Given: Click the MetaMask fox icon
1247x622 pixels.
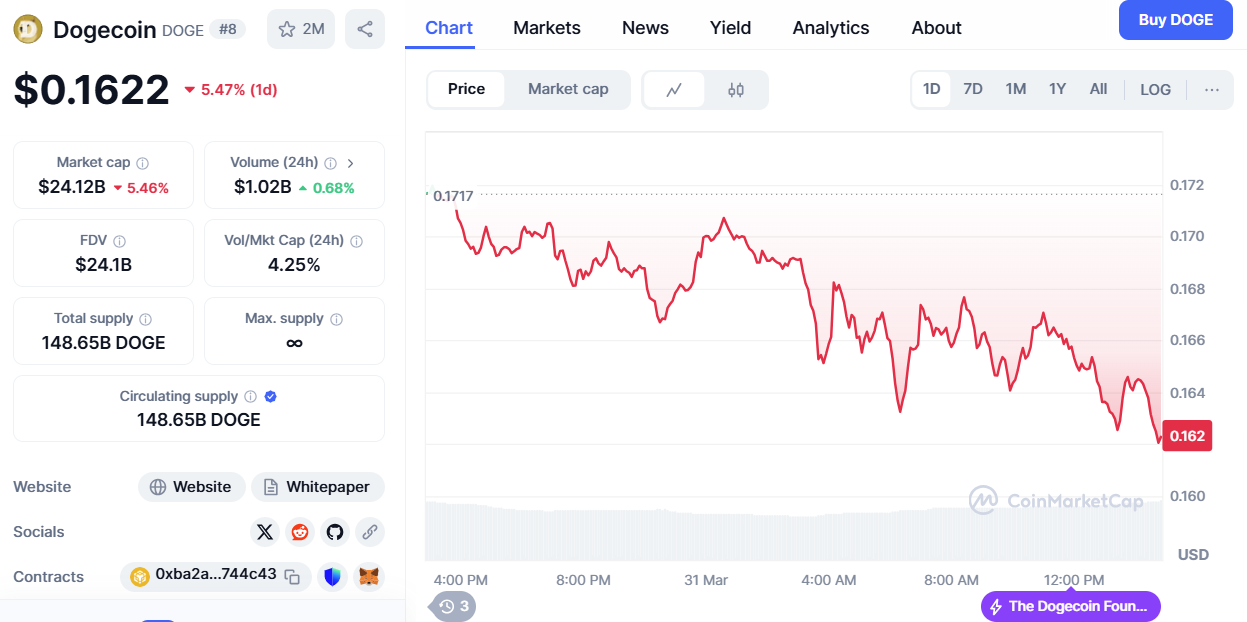Looking at the screenshot, I should point(369,576).
